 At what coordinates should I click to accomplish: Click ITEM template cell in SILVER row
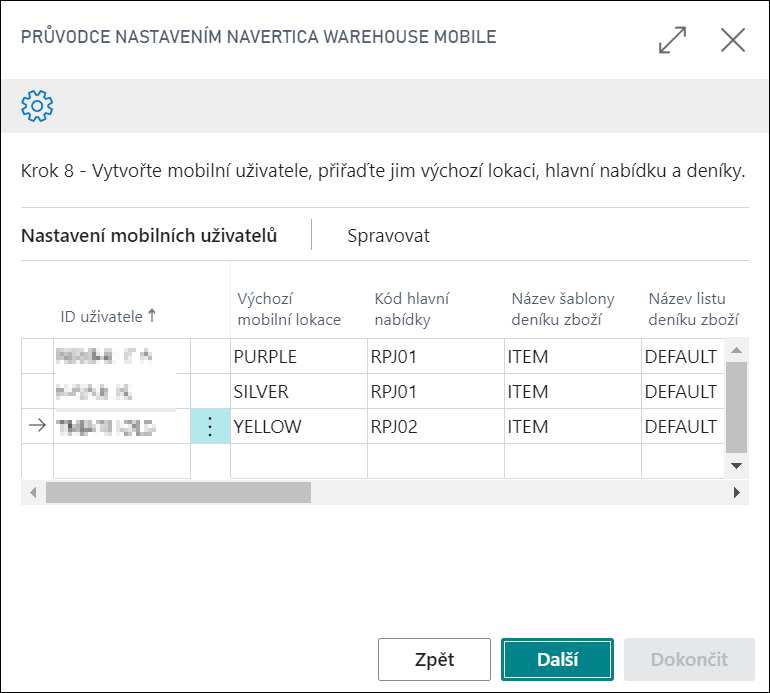(x=573, y=391)
